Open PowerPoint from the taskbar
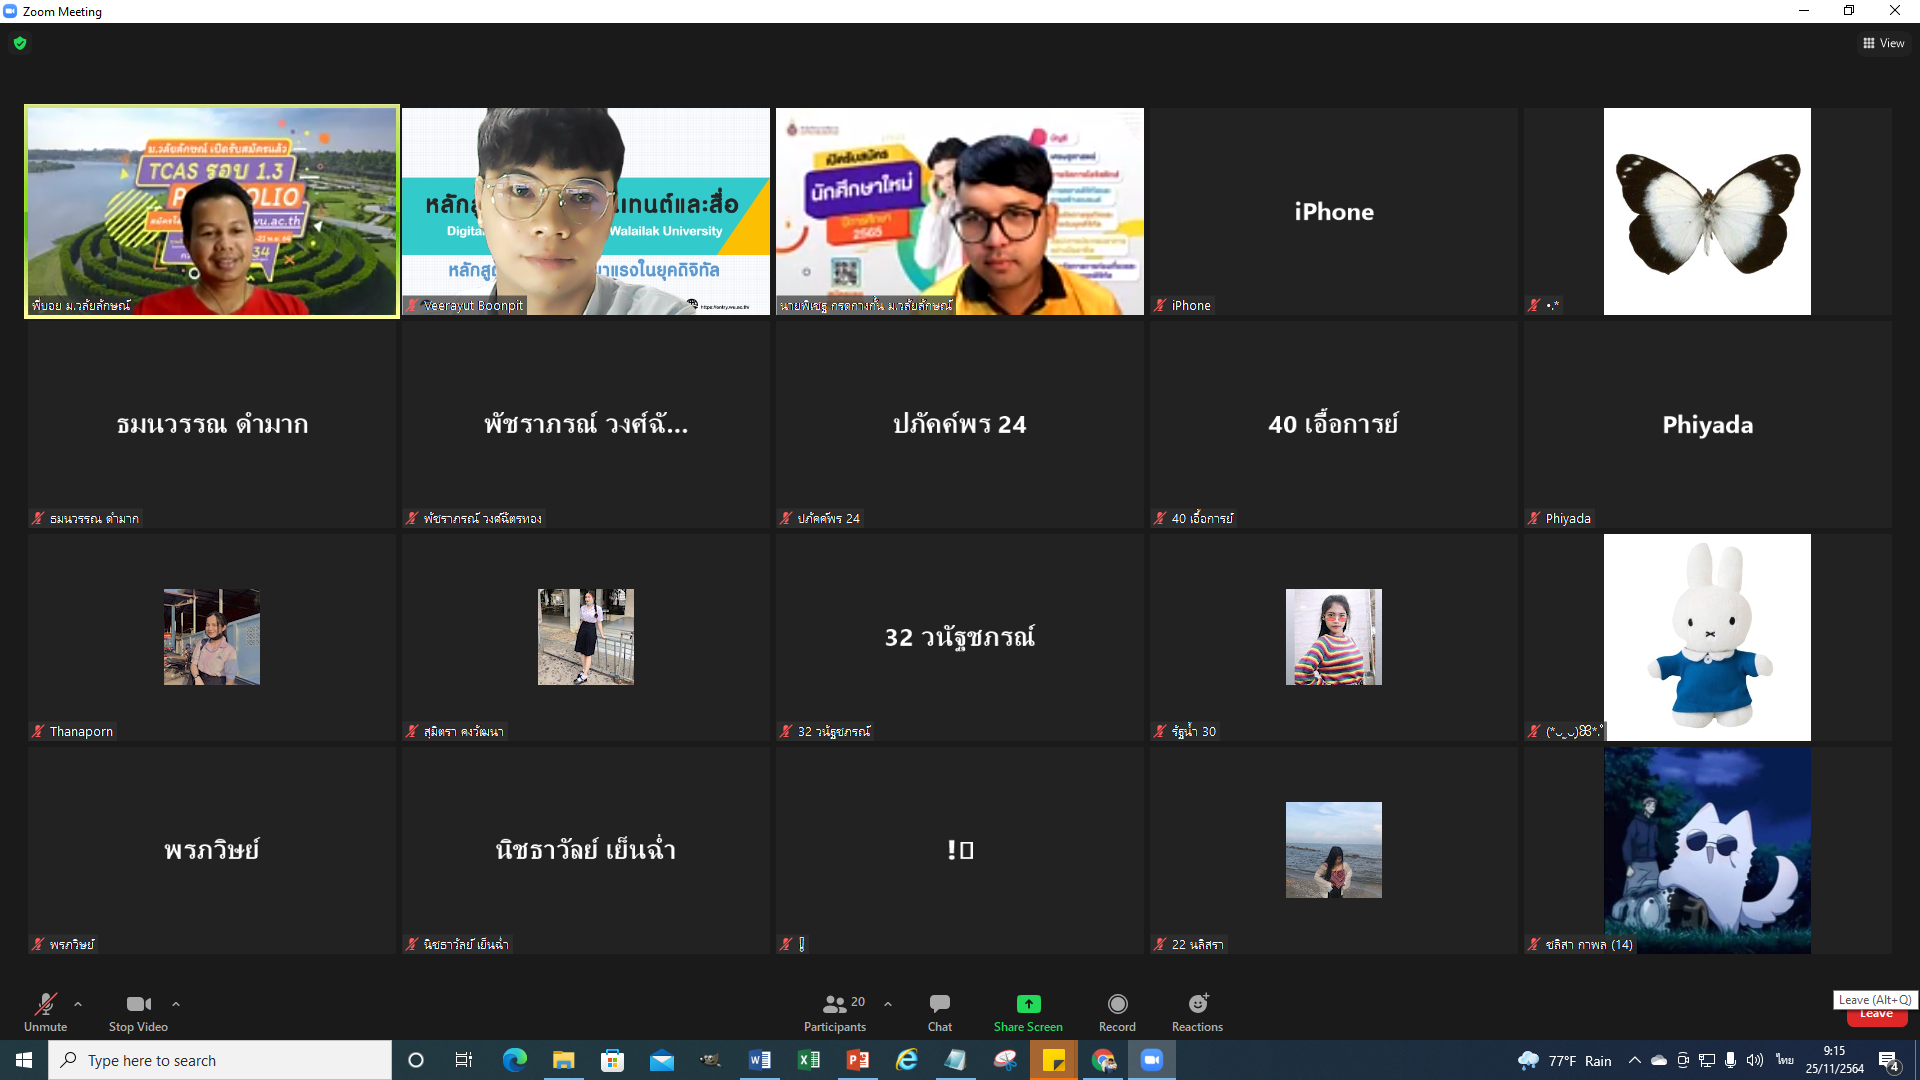This screenshot has width=1920, height=1080. click(857, 1060)
